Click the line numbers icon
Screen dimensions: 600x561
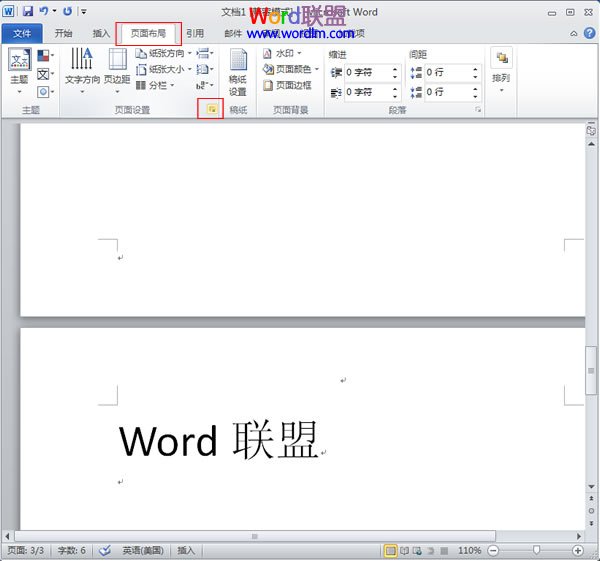205,69
